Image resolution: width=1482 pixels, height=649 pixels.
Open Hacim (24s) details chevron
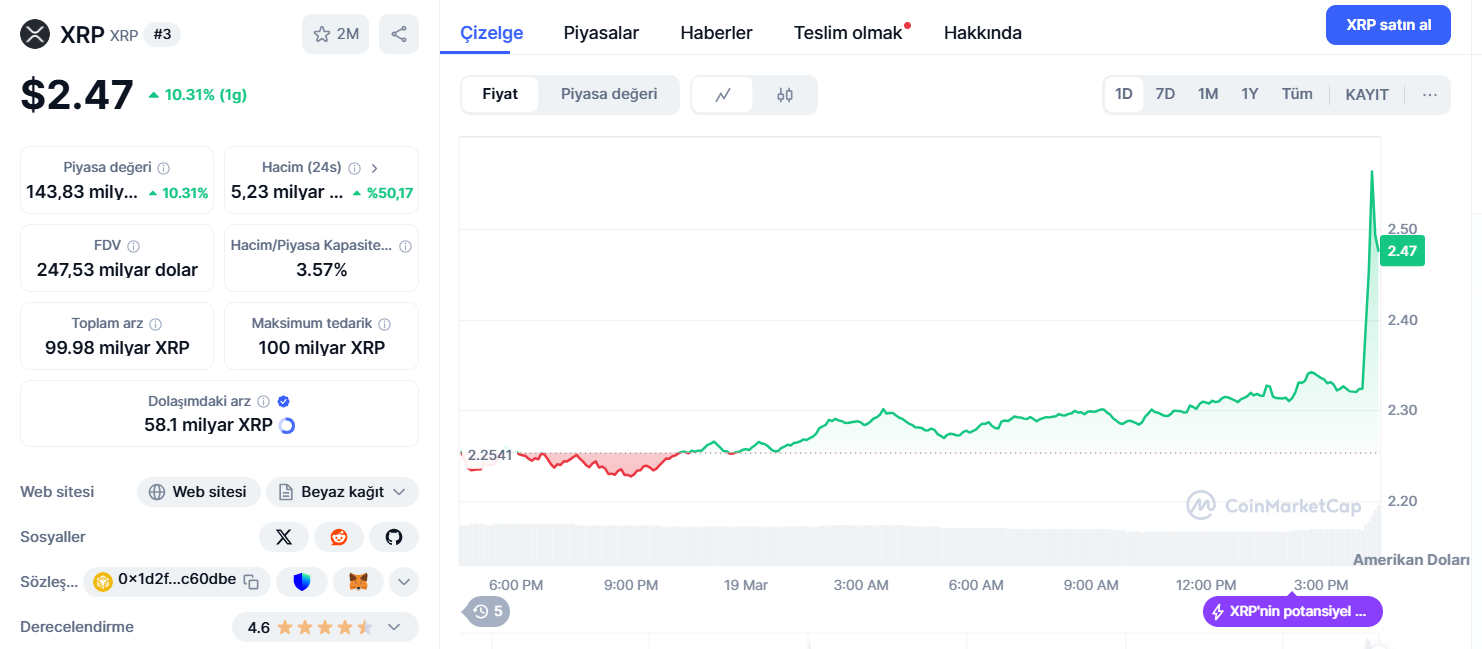pos(375,168)
